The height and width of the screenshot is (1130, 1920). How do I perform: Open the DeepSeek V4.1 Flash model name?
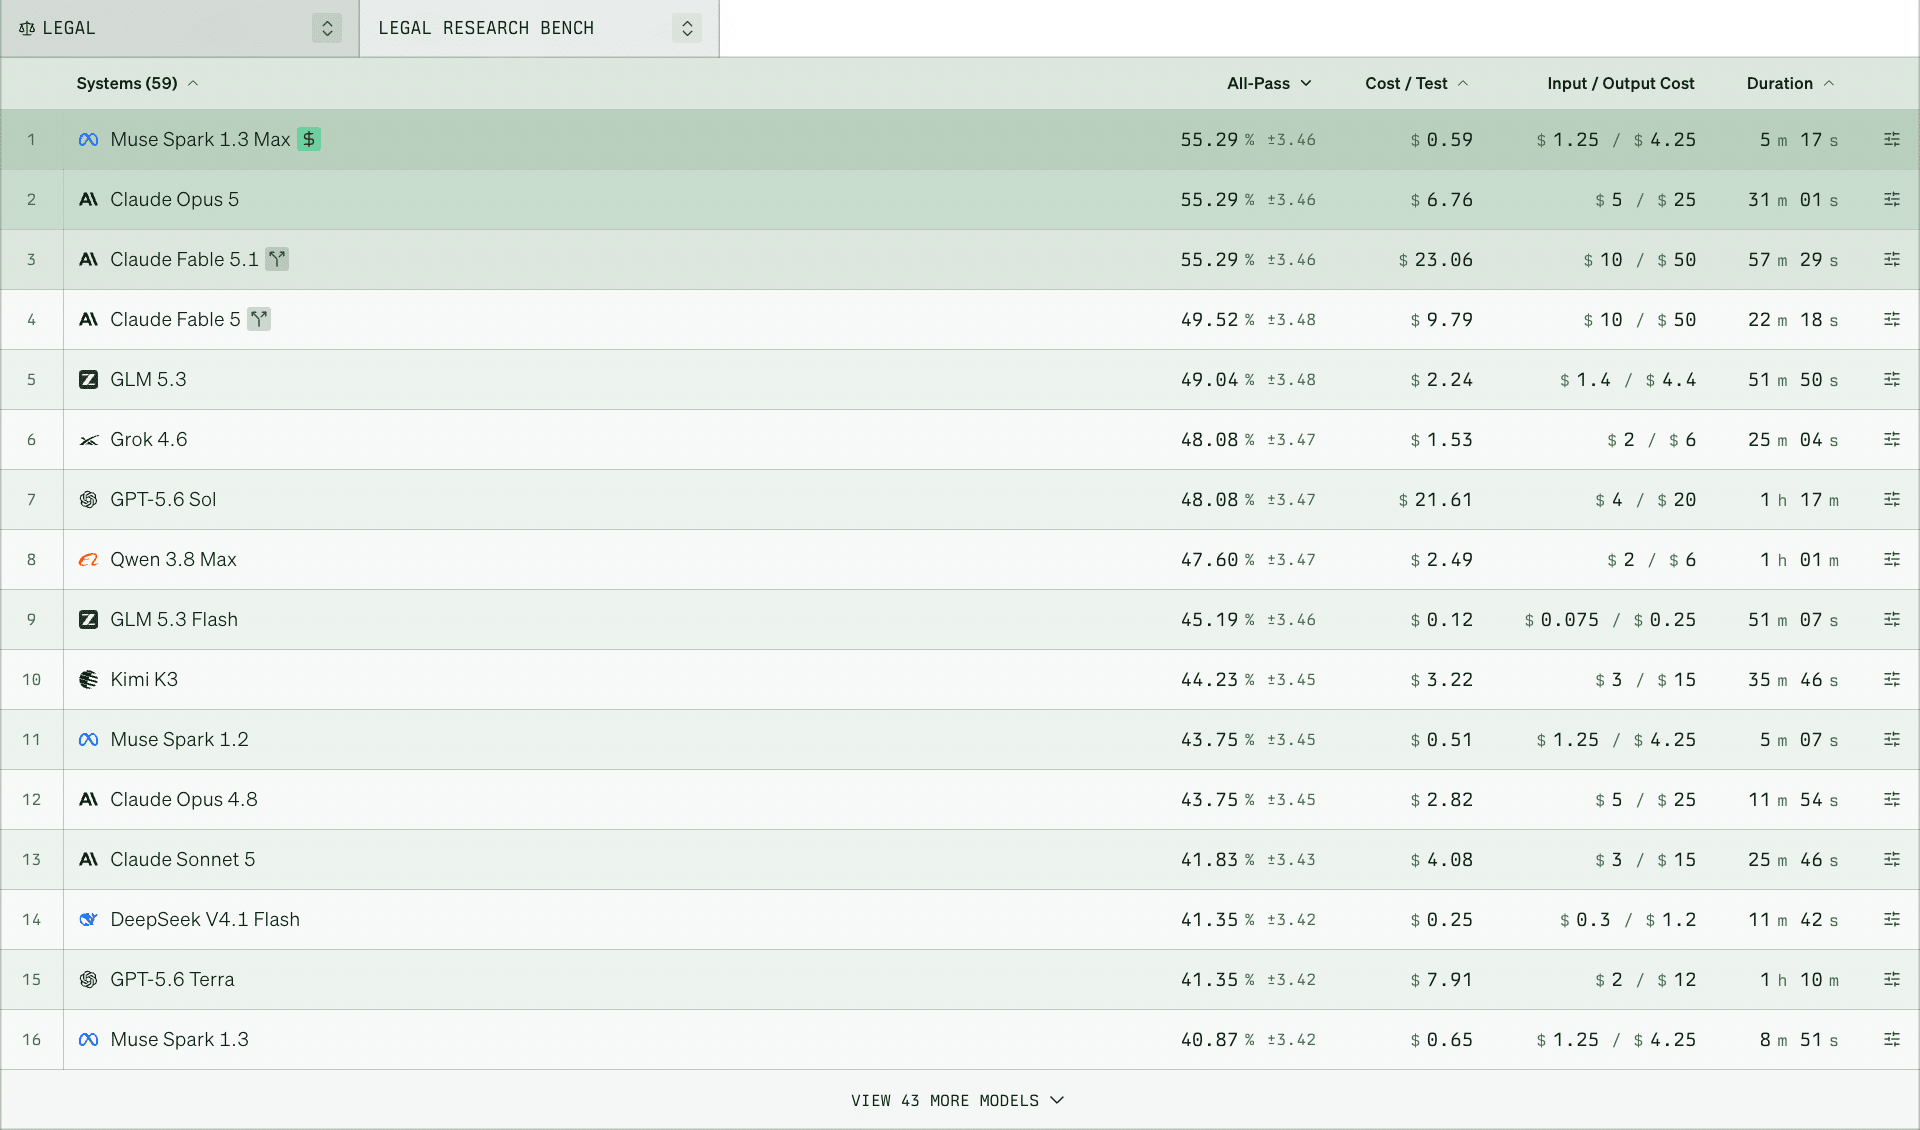(205, 920)
